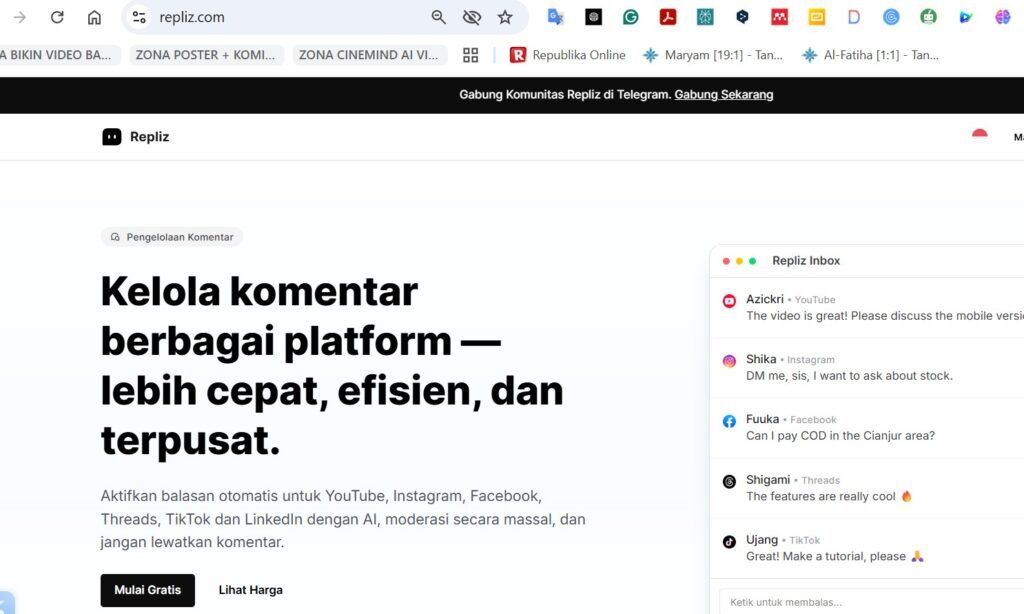Open the Al-Fatiha [1:1] bookmark

click(870, 55)
